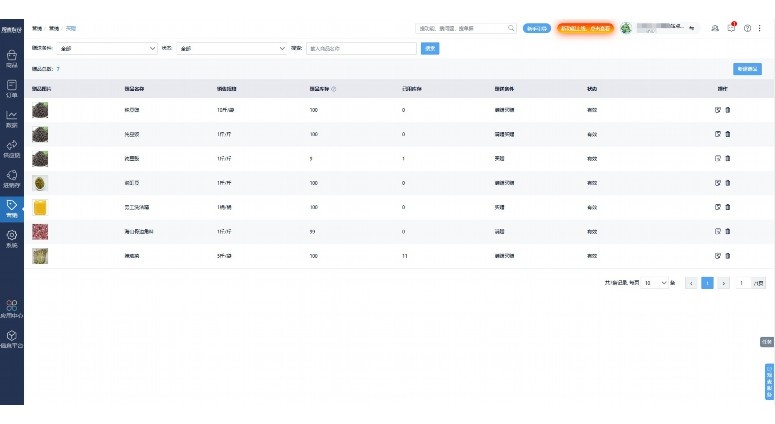Click the stock value 99 cell

312,231
